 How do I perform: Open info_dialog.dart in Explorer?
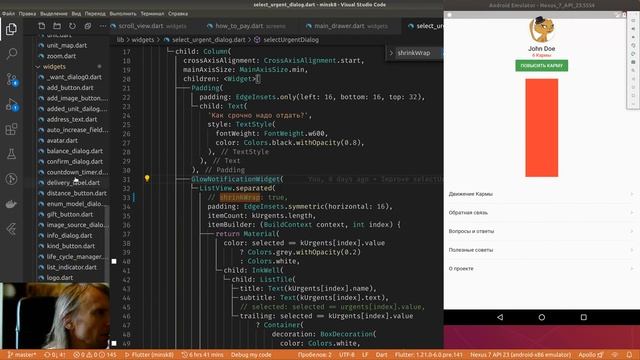point(69,236)
